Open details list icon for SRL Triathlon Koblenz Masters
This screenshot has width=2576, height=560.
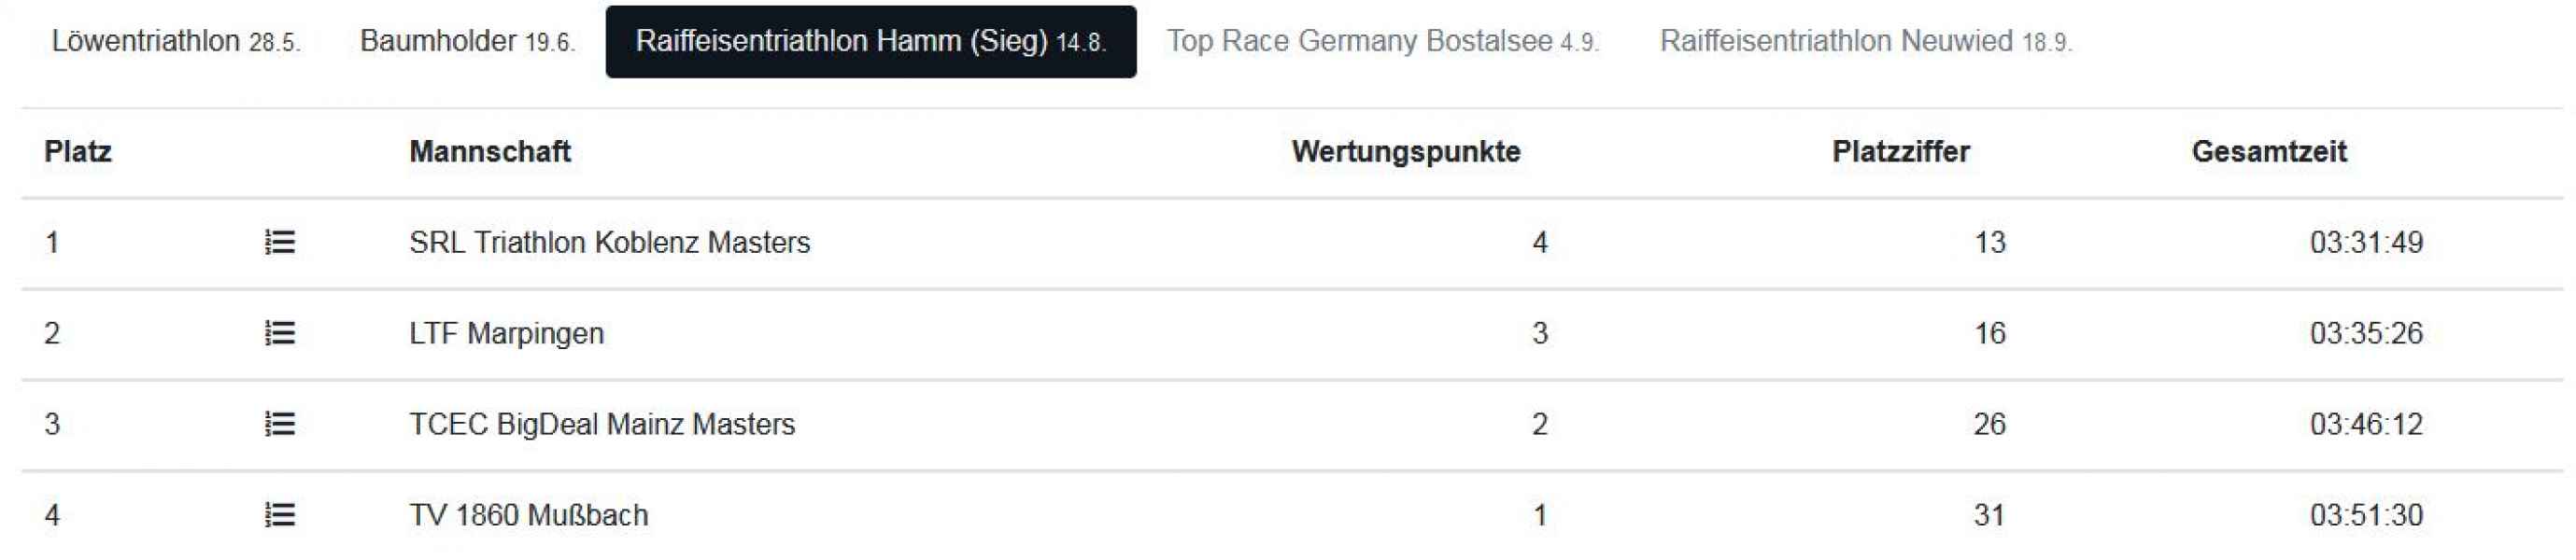(x=280, y=242)
